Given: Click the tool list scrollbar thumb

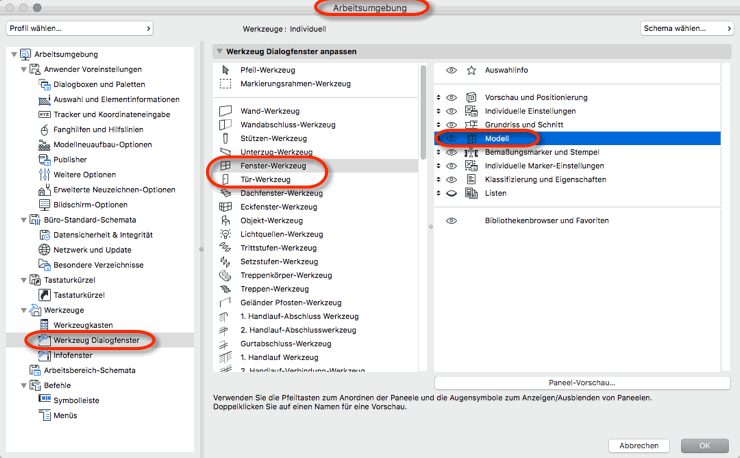Looking at the screenshot, I should (x=423, y=112).
